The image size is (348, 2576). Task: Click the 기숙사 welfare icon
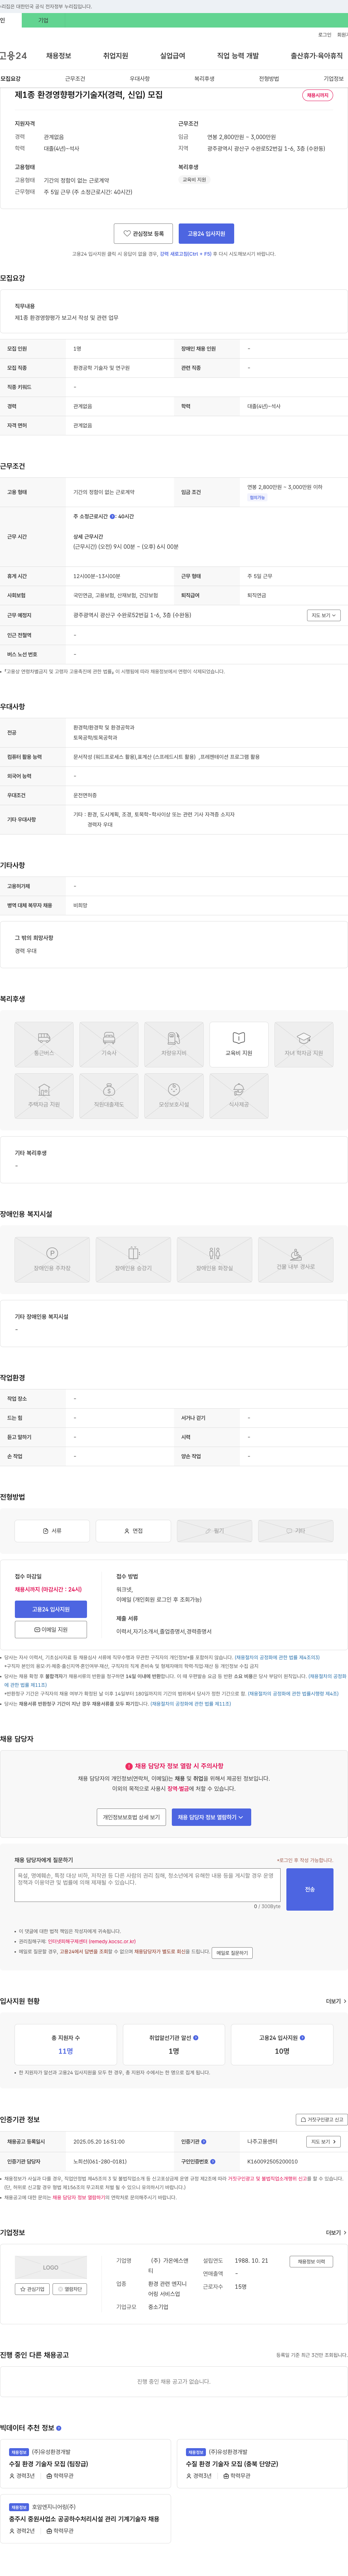pyautogui.click(x=109, y=1043)
